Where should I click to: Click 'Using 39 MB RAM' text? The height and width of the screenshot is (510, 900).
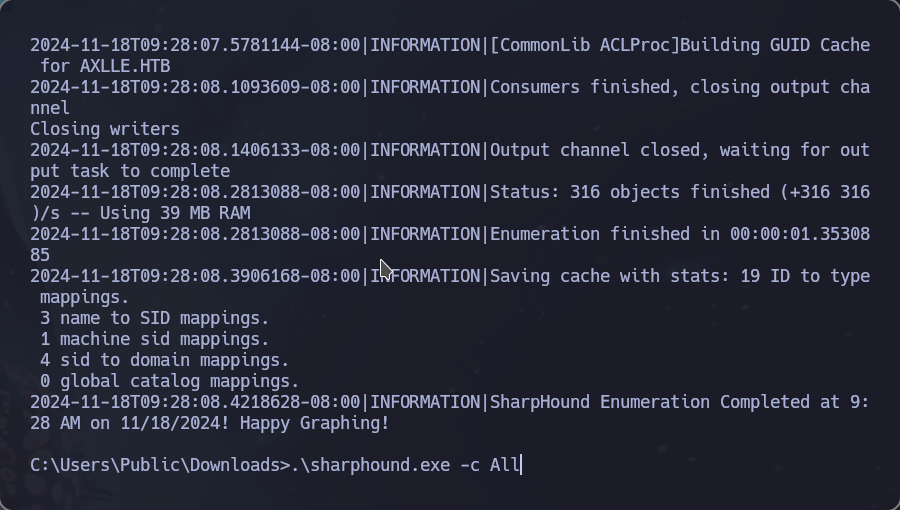click(175, 213)
